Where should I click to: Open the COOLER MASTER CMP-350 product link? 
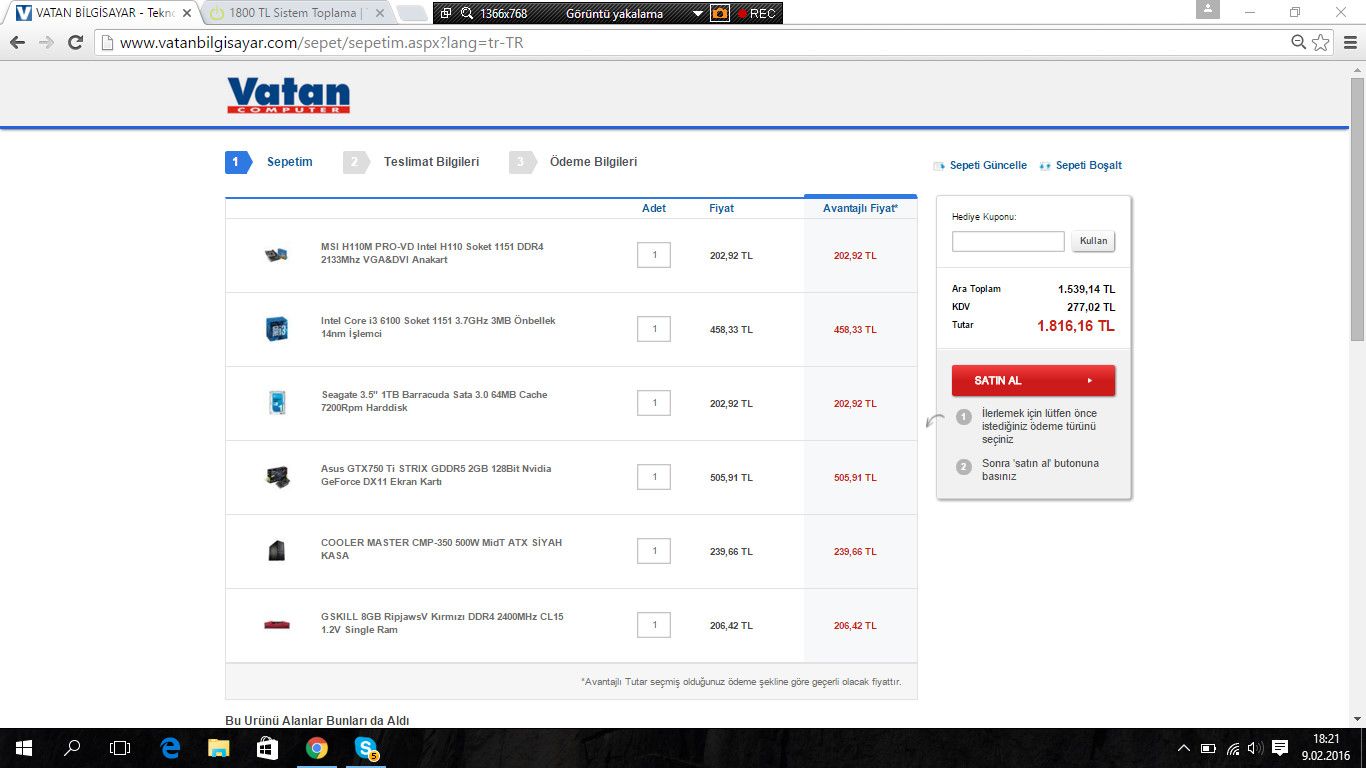click(441, 549)
